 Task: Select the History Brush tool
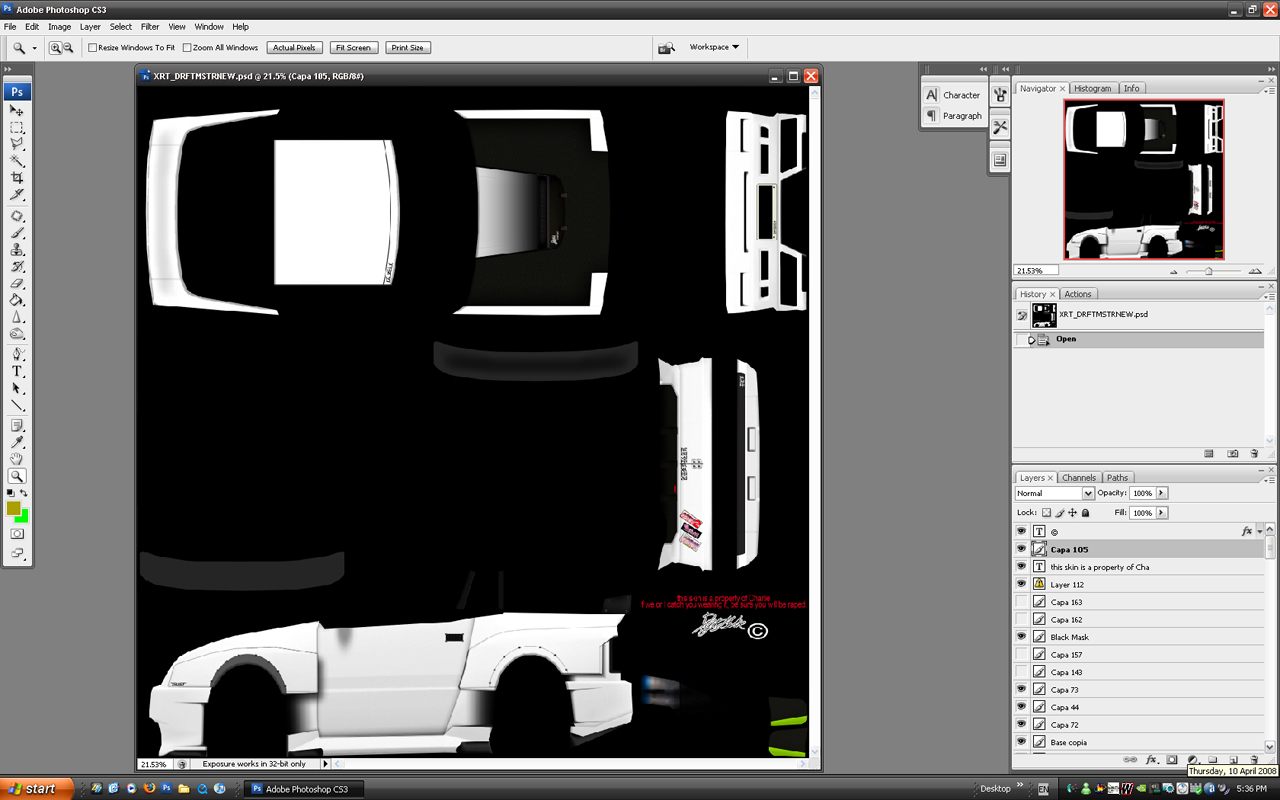17,267
